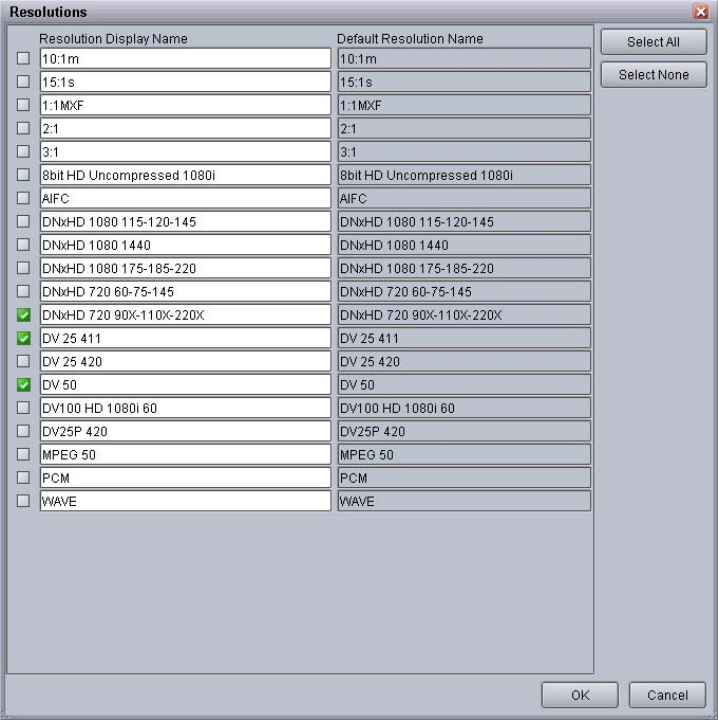The height and width of the screenshot is (720, 718).
Task: Click default resolution name MPEG 50
Action: pos(464,454)
